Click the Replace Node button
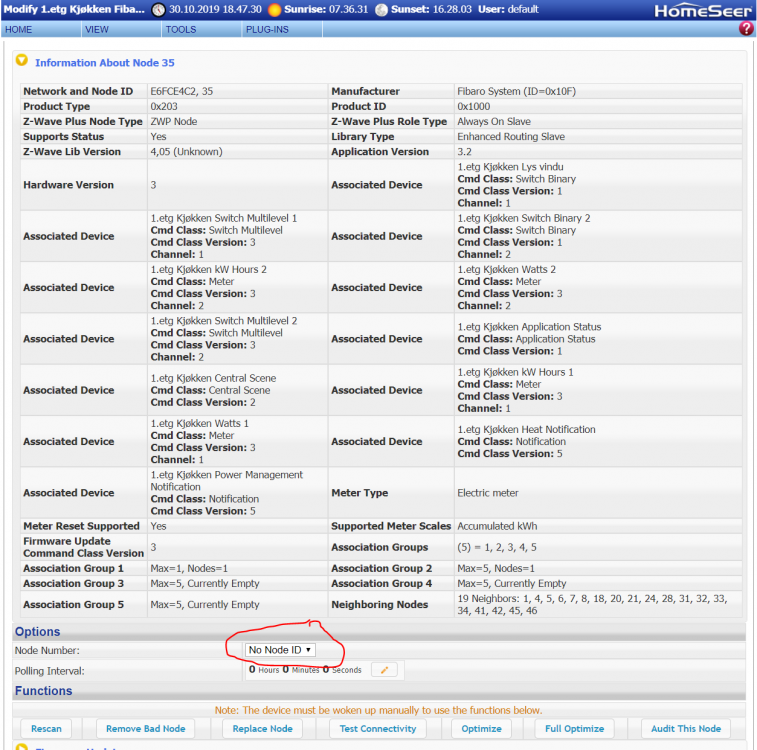 point(262,729)
